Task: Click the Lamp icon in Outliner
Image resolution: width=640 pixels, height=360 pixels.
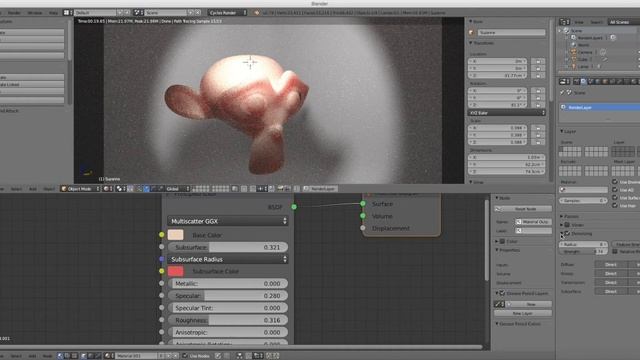Action: [x=573, y=66]
